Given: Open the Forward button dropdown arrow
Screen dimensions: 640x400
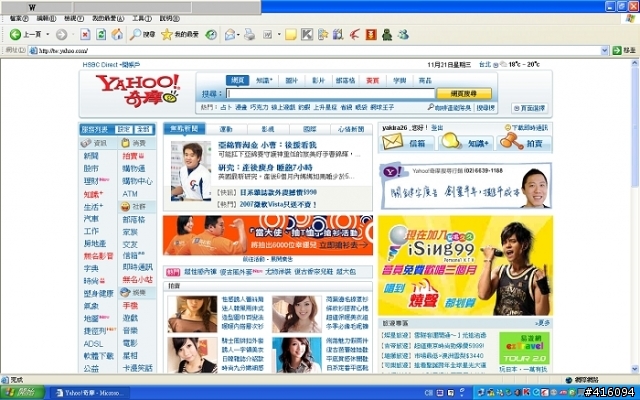Looking at the screenshot, I should point(73,35).
